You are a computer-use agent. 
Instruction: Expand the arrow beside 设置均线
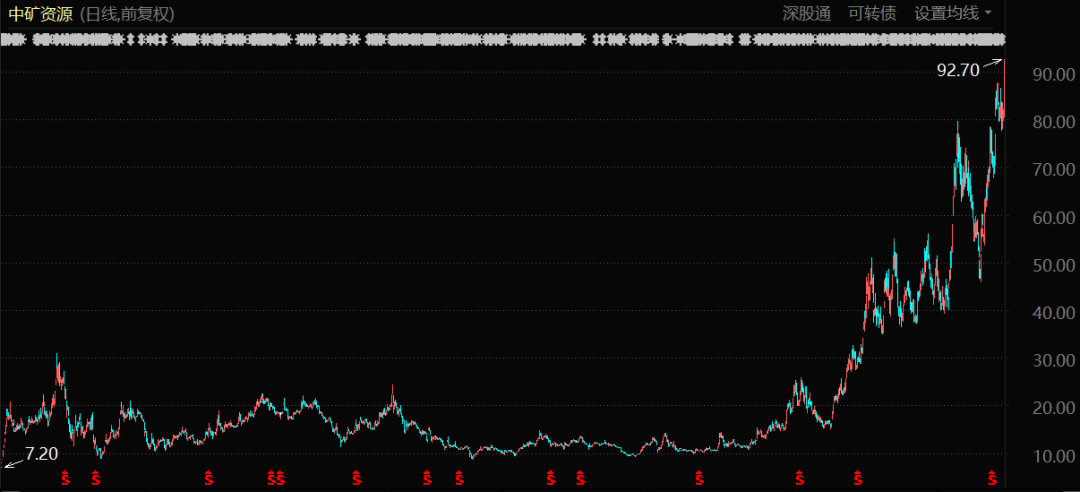click(x=988, y=14)
